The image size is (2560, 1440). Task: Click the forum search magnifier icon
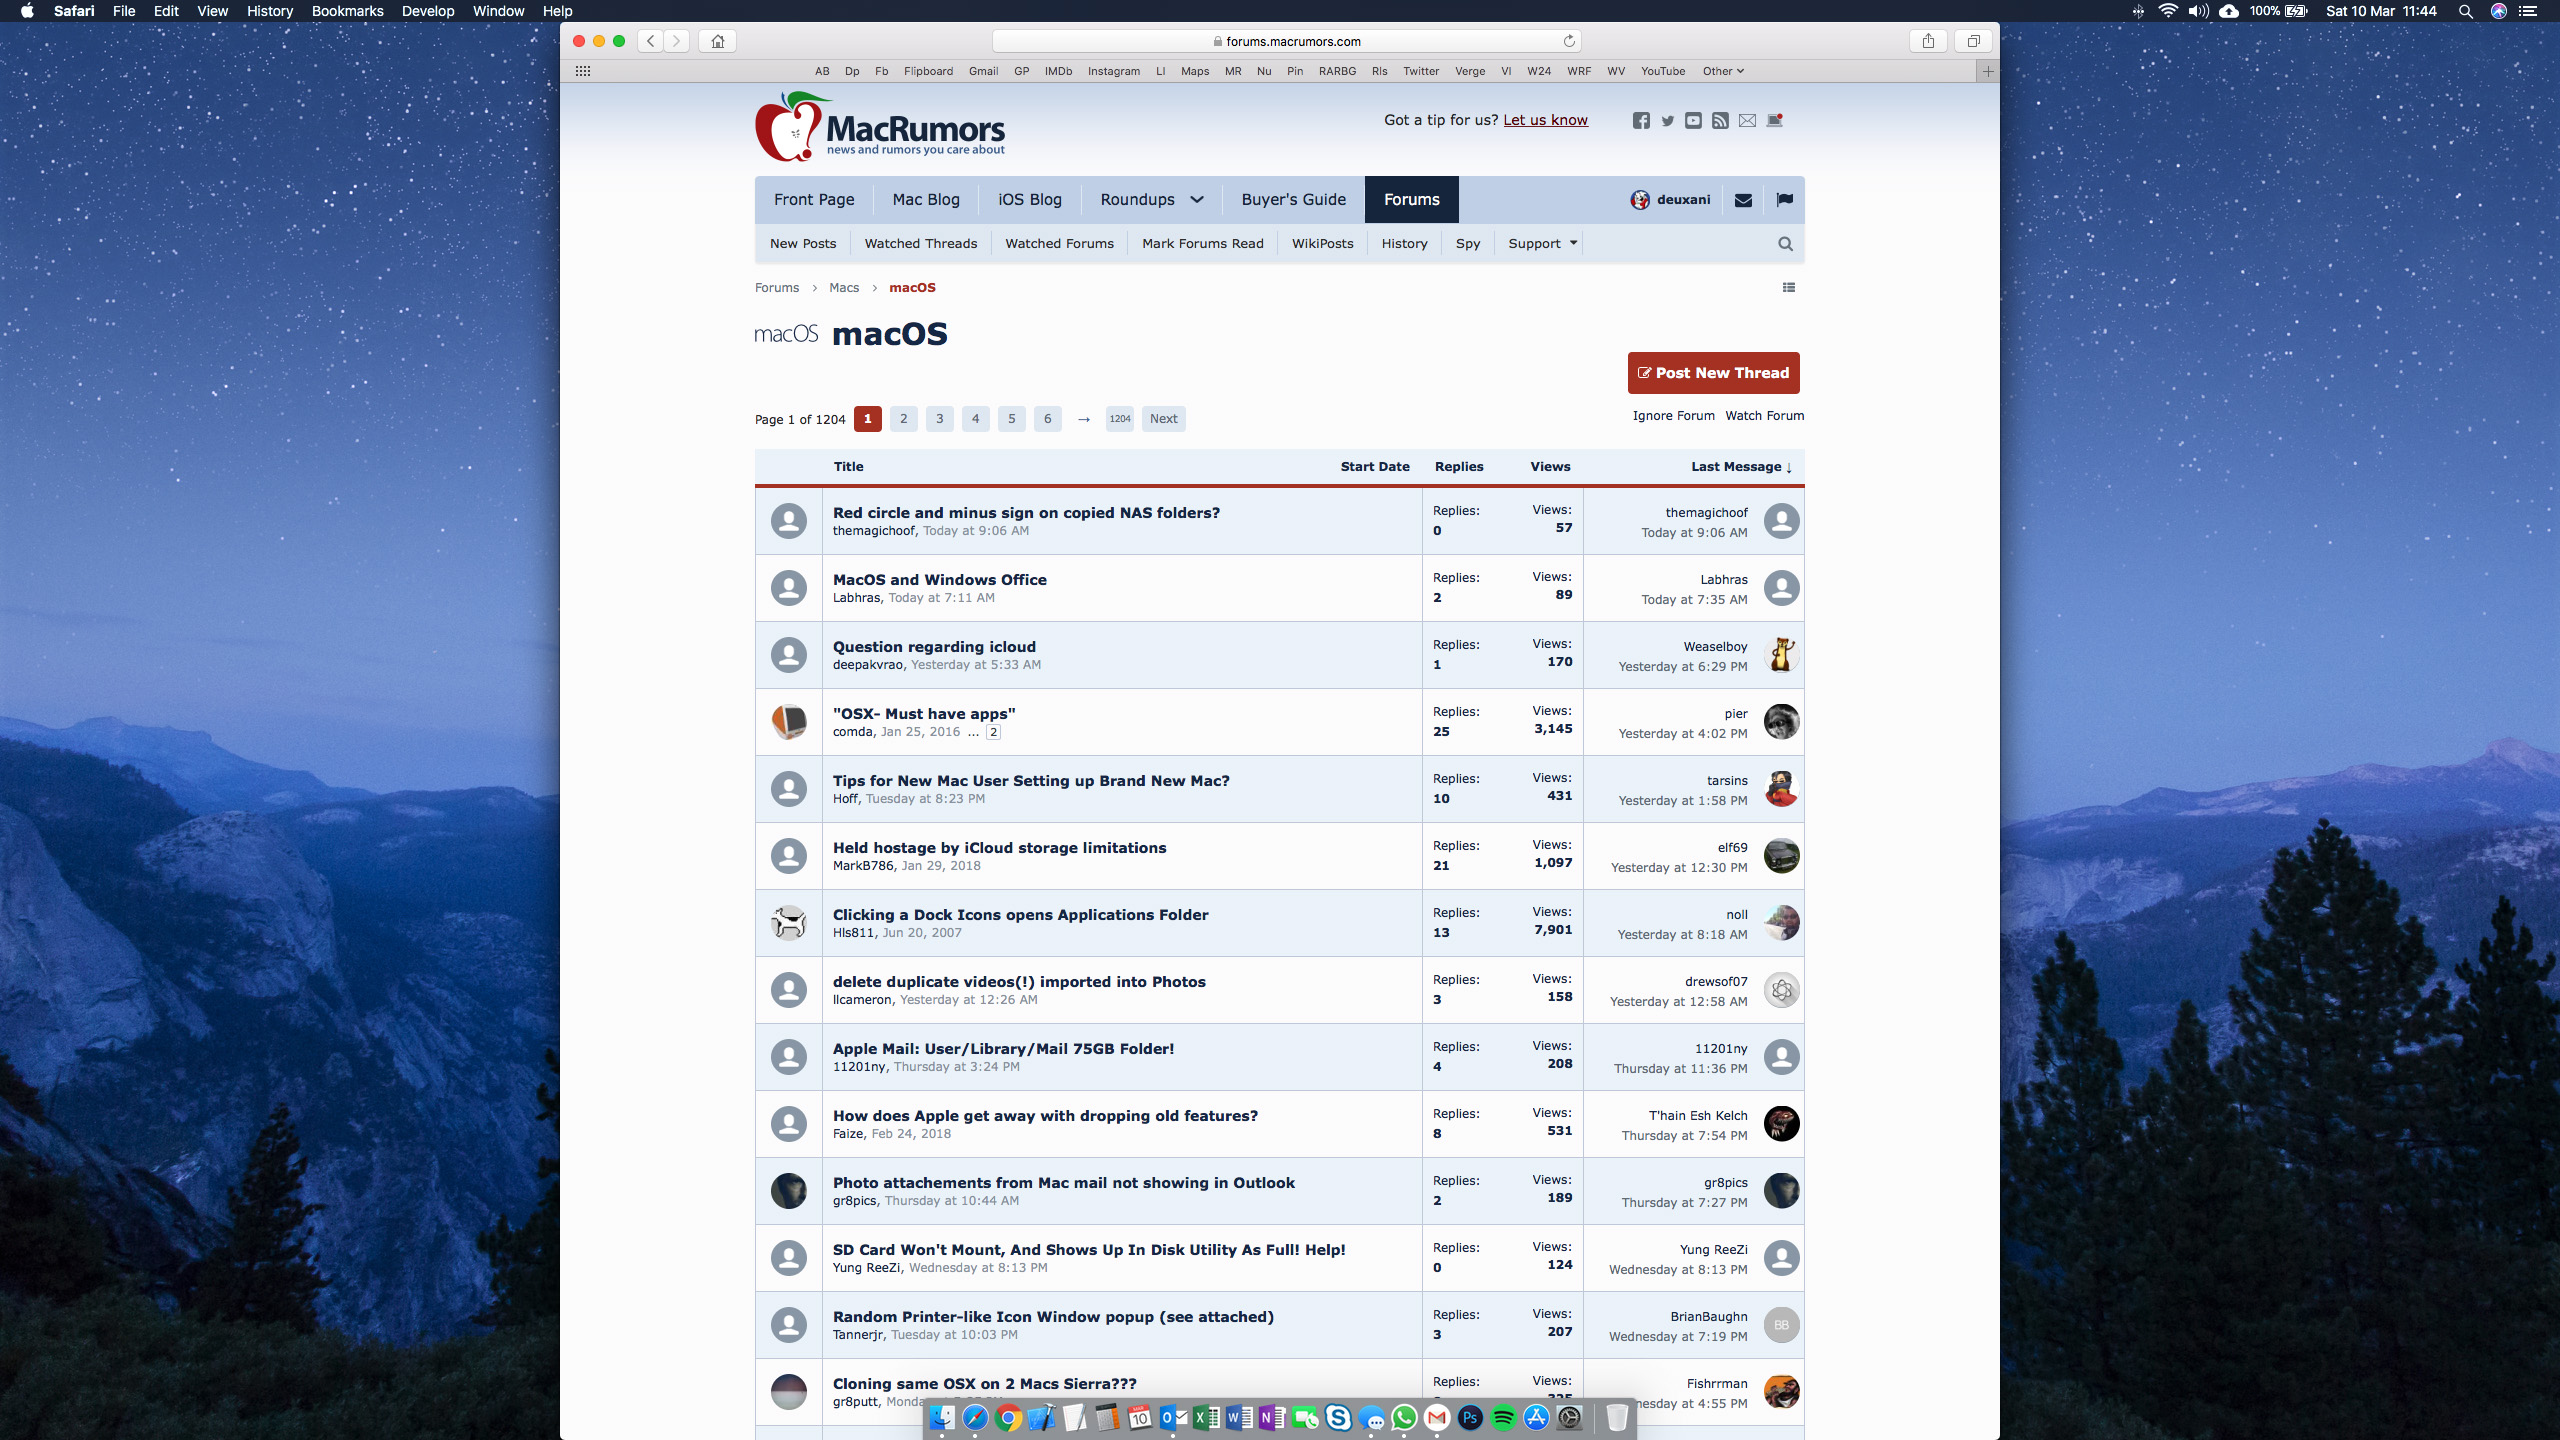click(1785, 244)
